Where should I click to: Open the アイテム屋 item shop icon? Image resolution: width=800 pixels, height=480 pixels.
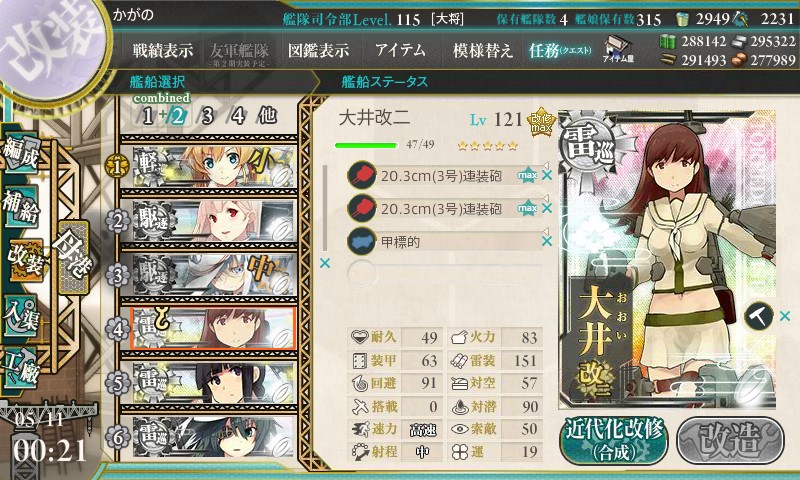point(618,49)
